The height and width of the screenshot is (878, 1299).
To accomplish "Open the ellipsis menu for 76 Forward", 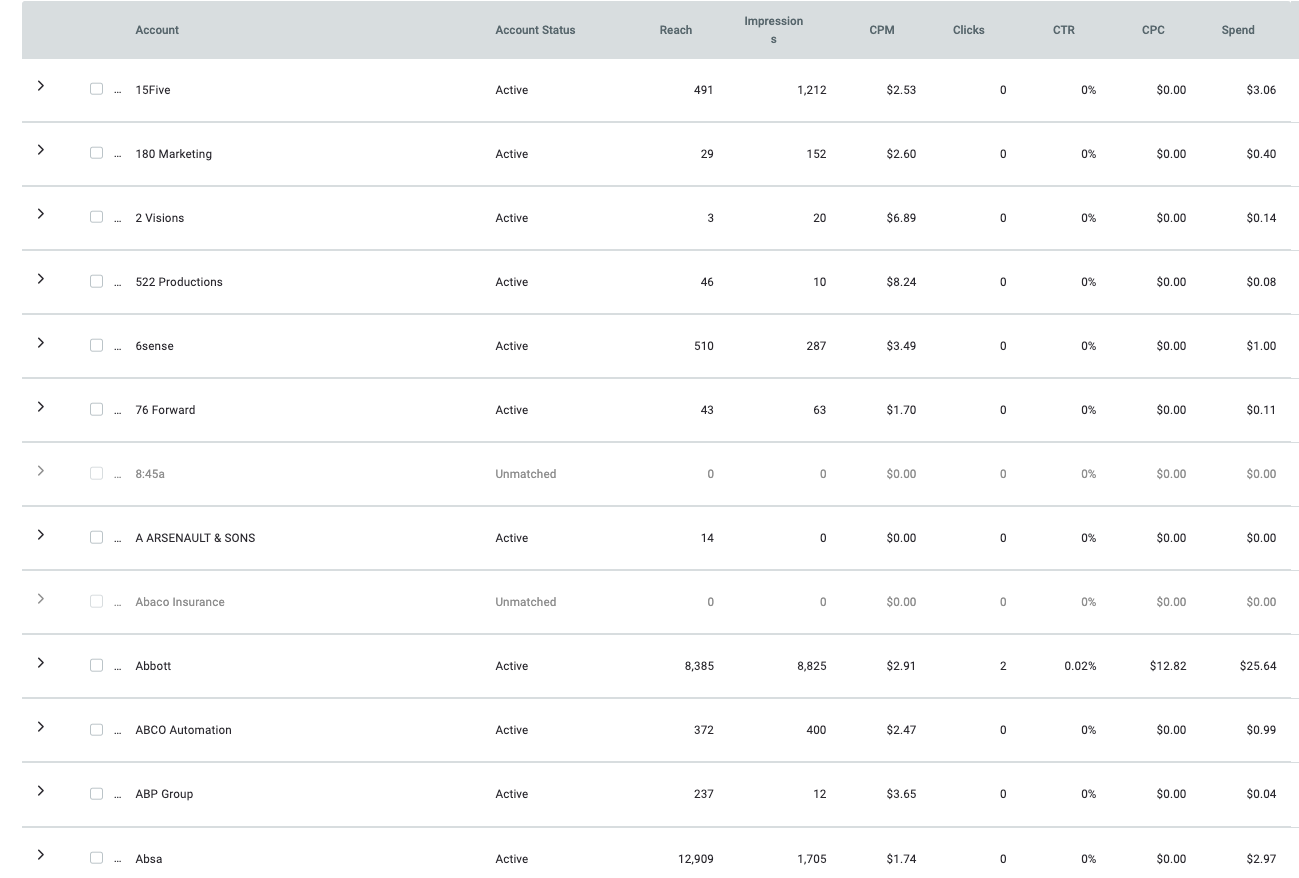I will point(118,411).
